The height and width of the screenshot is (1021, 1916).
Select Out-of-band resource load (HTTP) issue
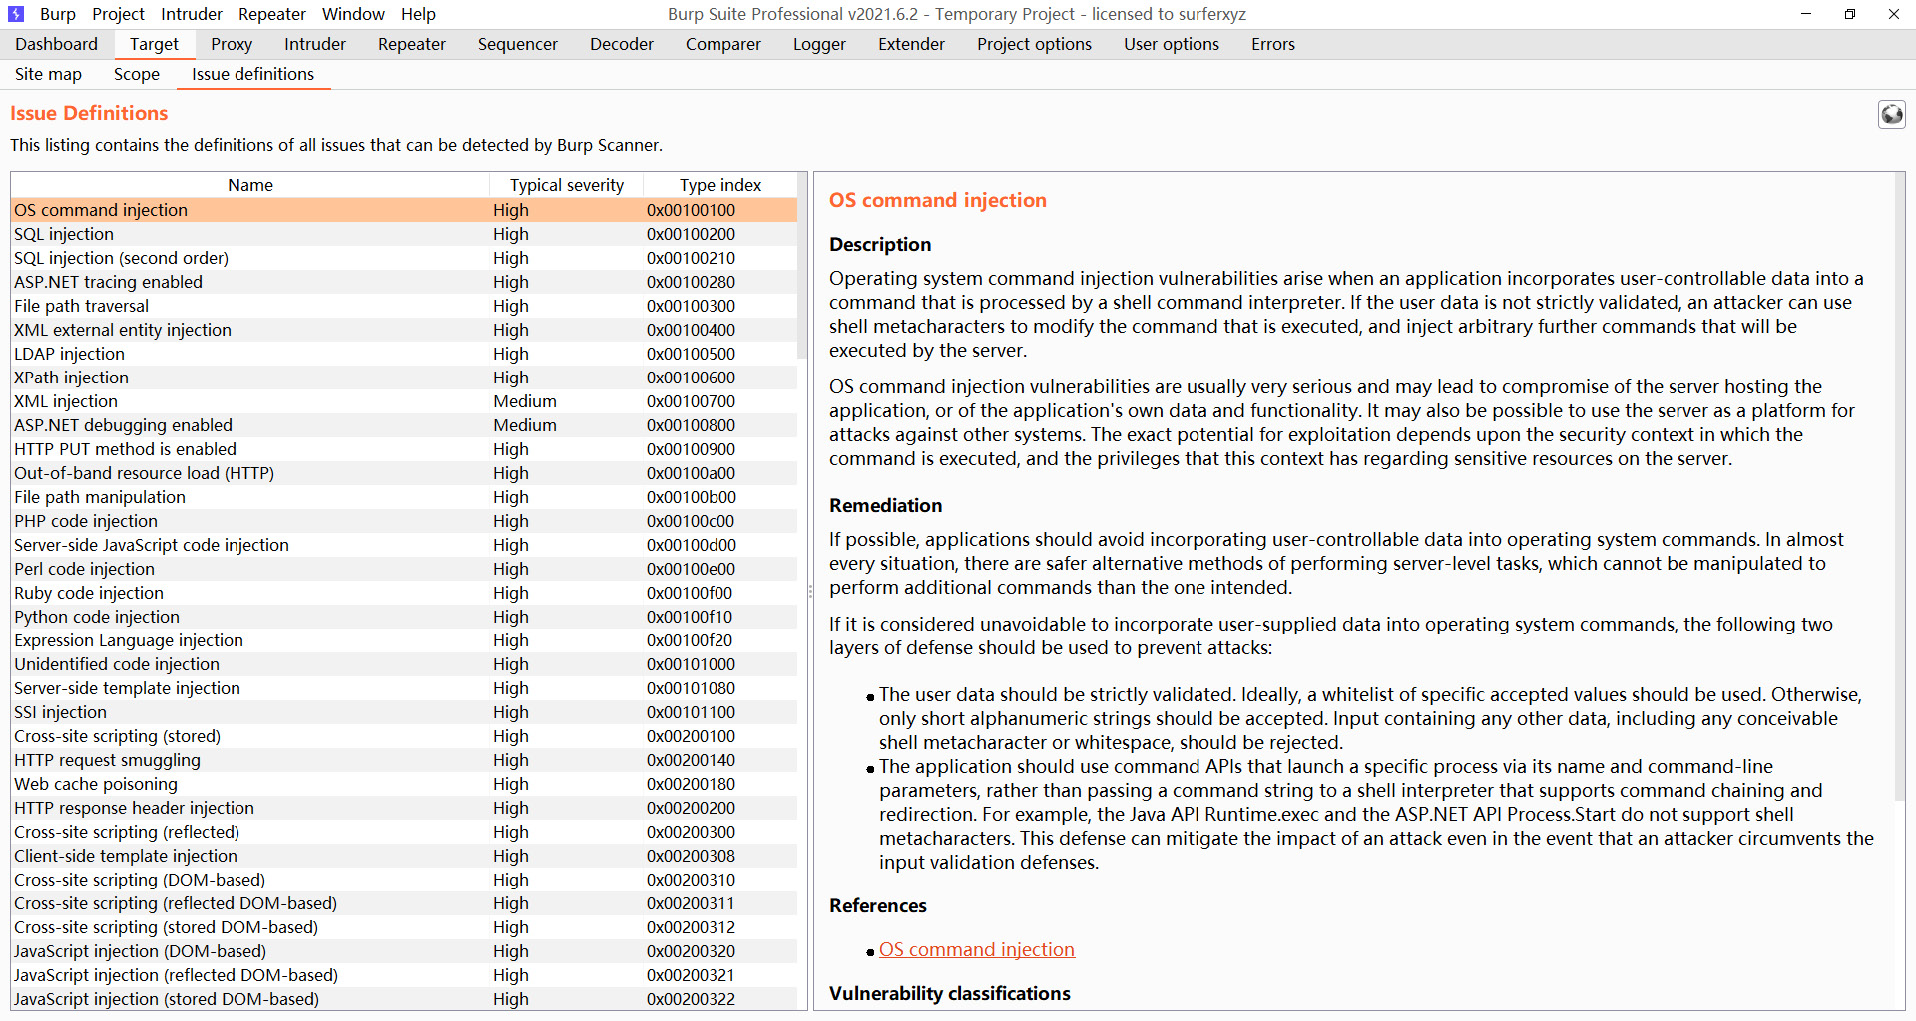point(404,473)
